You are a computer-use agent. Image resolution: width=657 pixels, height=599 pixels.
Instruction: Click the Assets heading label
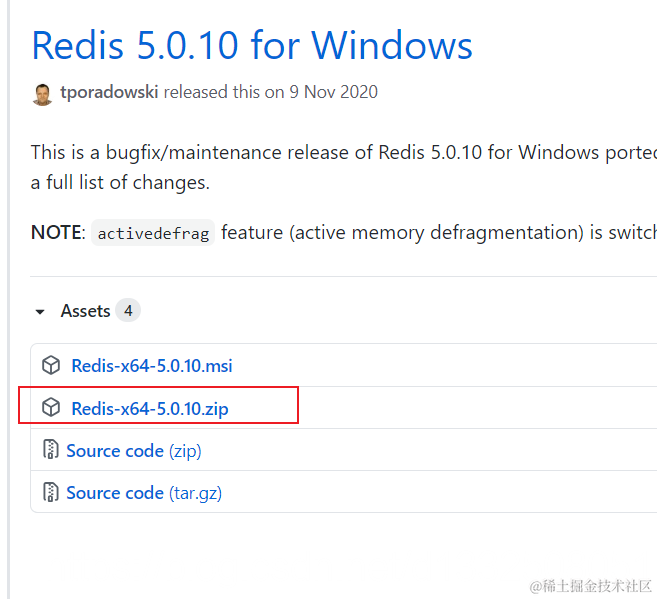(85, 311)
